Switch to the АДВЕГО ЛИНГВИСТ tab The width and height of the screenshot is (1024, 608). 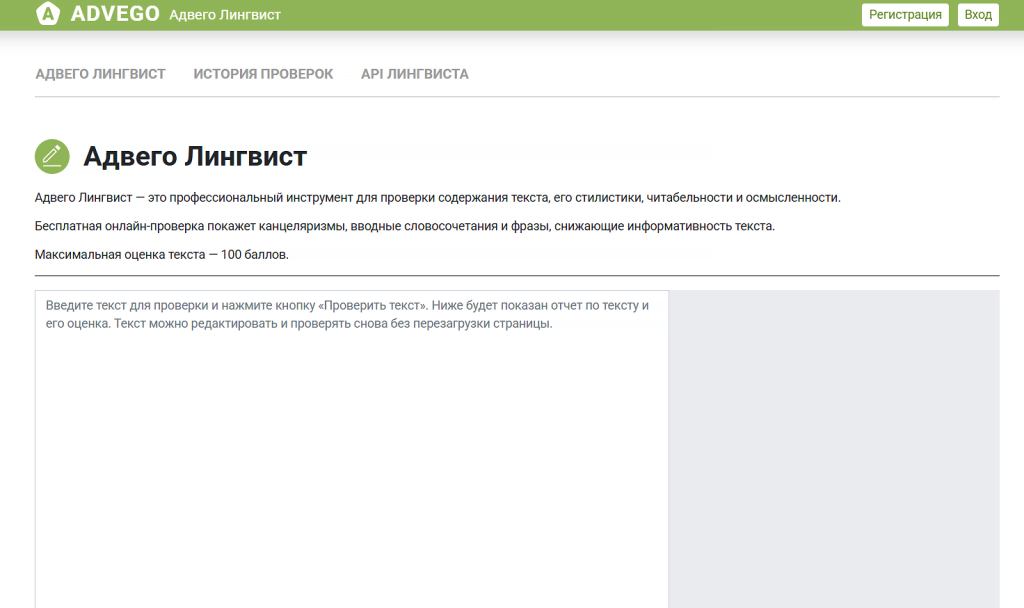(x=100, y=74)
